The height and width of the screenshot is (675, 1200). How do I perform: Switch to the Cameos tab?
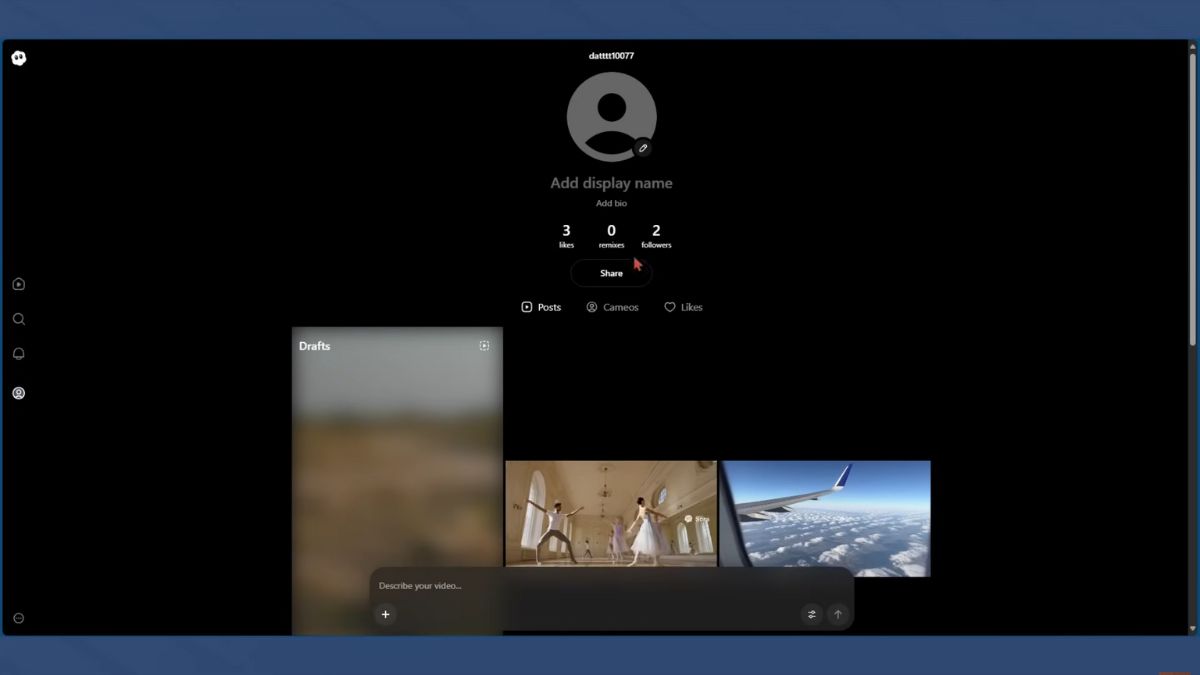click(x=612, y=307)
